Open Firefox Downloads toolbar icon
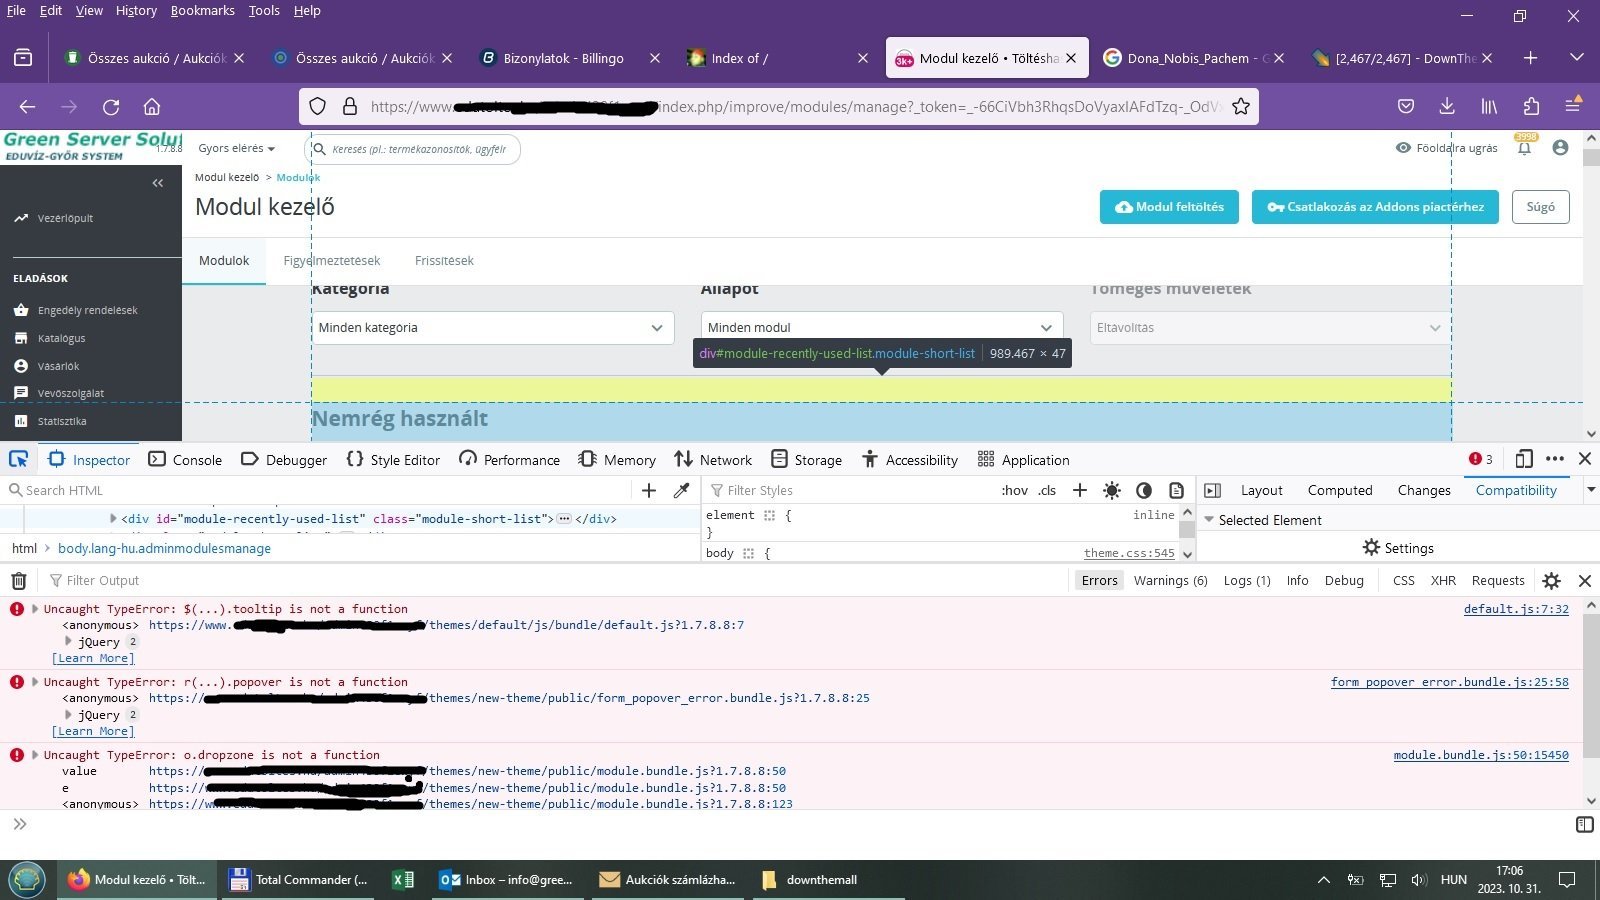 (1447, 107)
